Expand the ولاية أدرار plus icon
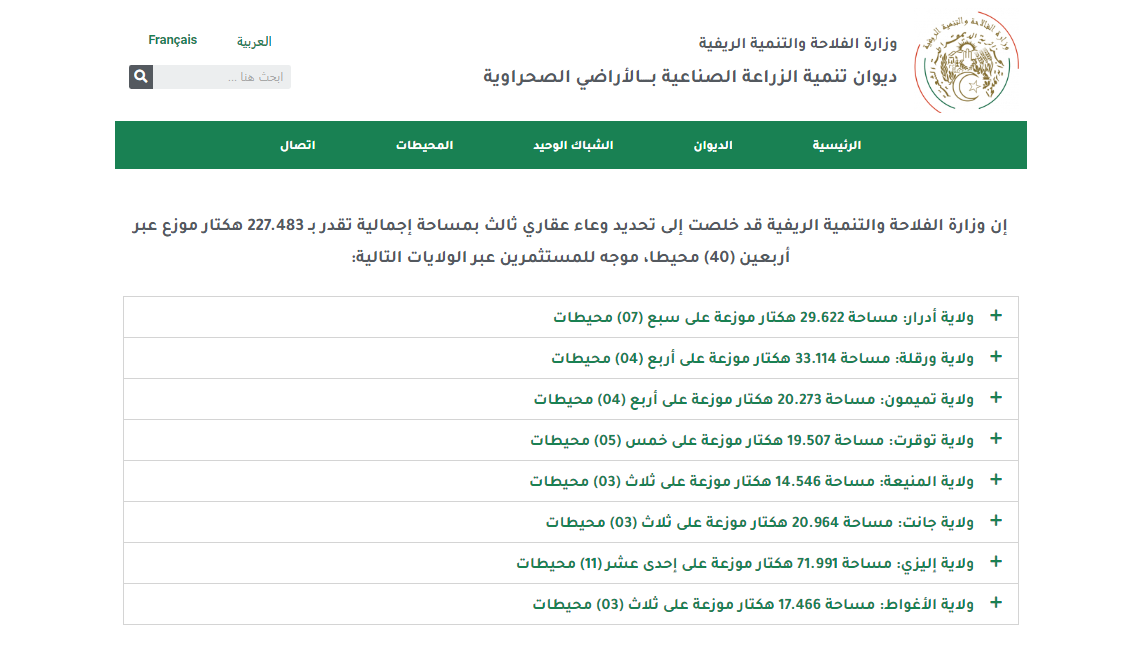 (995, 316)
